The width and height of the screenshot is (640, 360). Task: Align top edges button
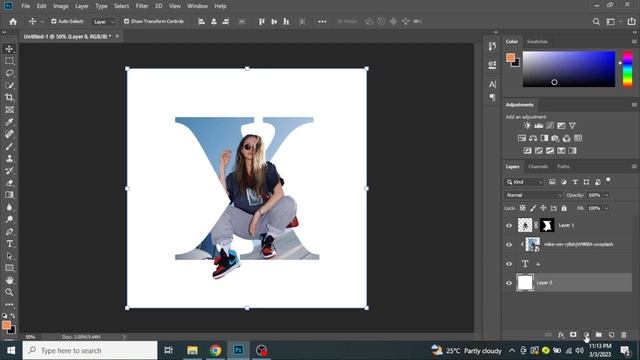[262, 22]
